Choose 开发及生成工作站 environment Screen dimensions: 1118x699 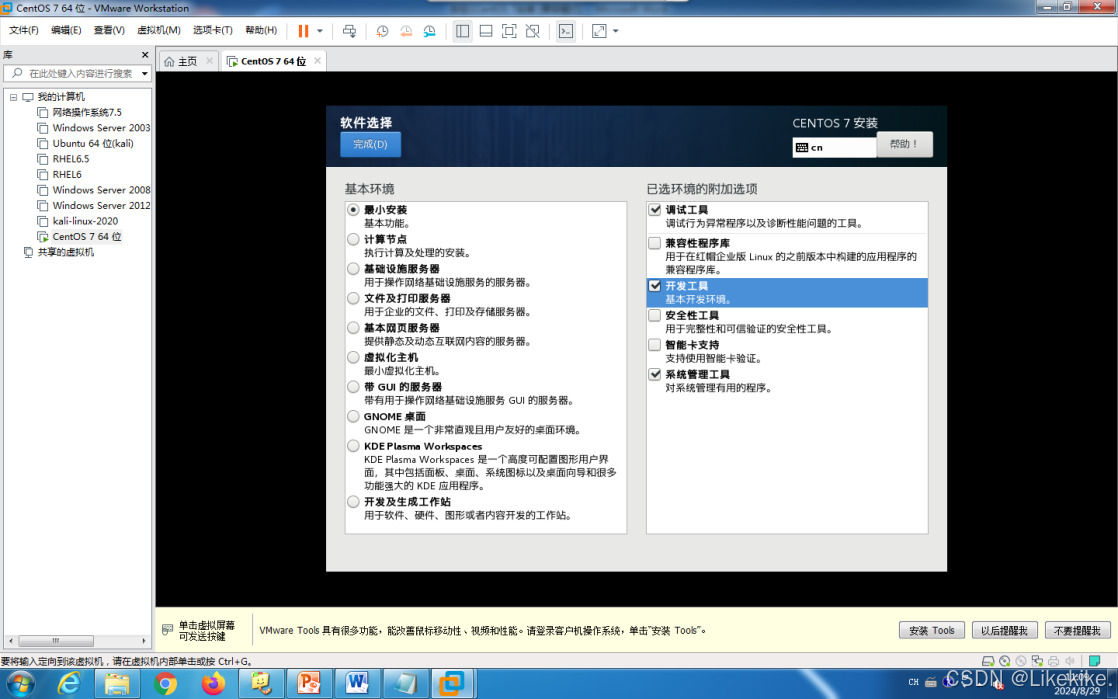pos(353,501)
